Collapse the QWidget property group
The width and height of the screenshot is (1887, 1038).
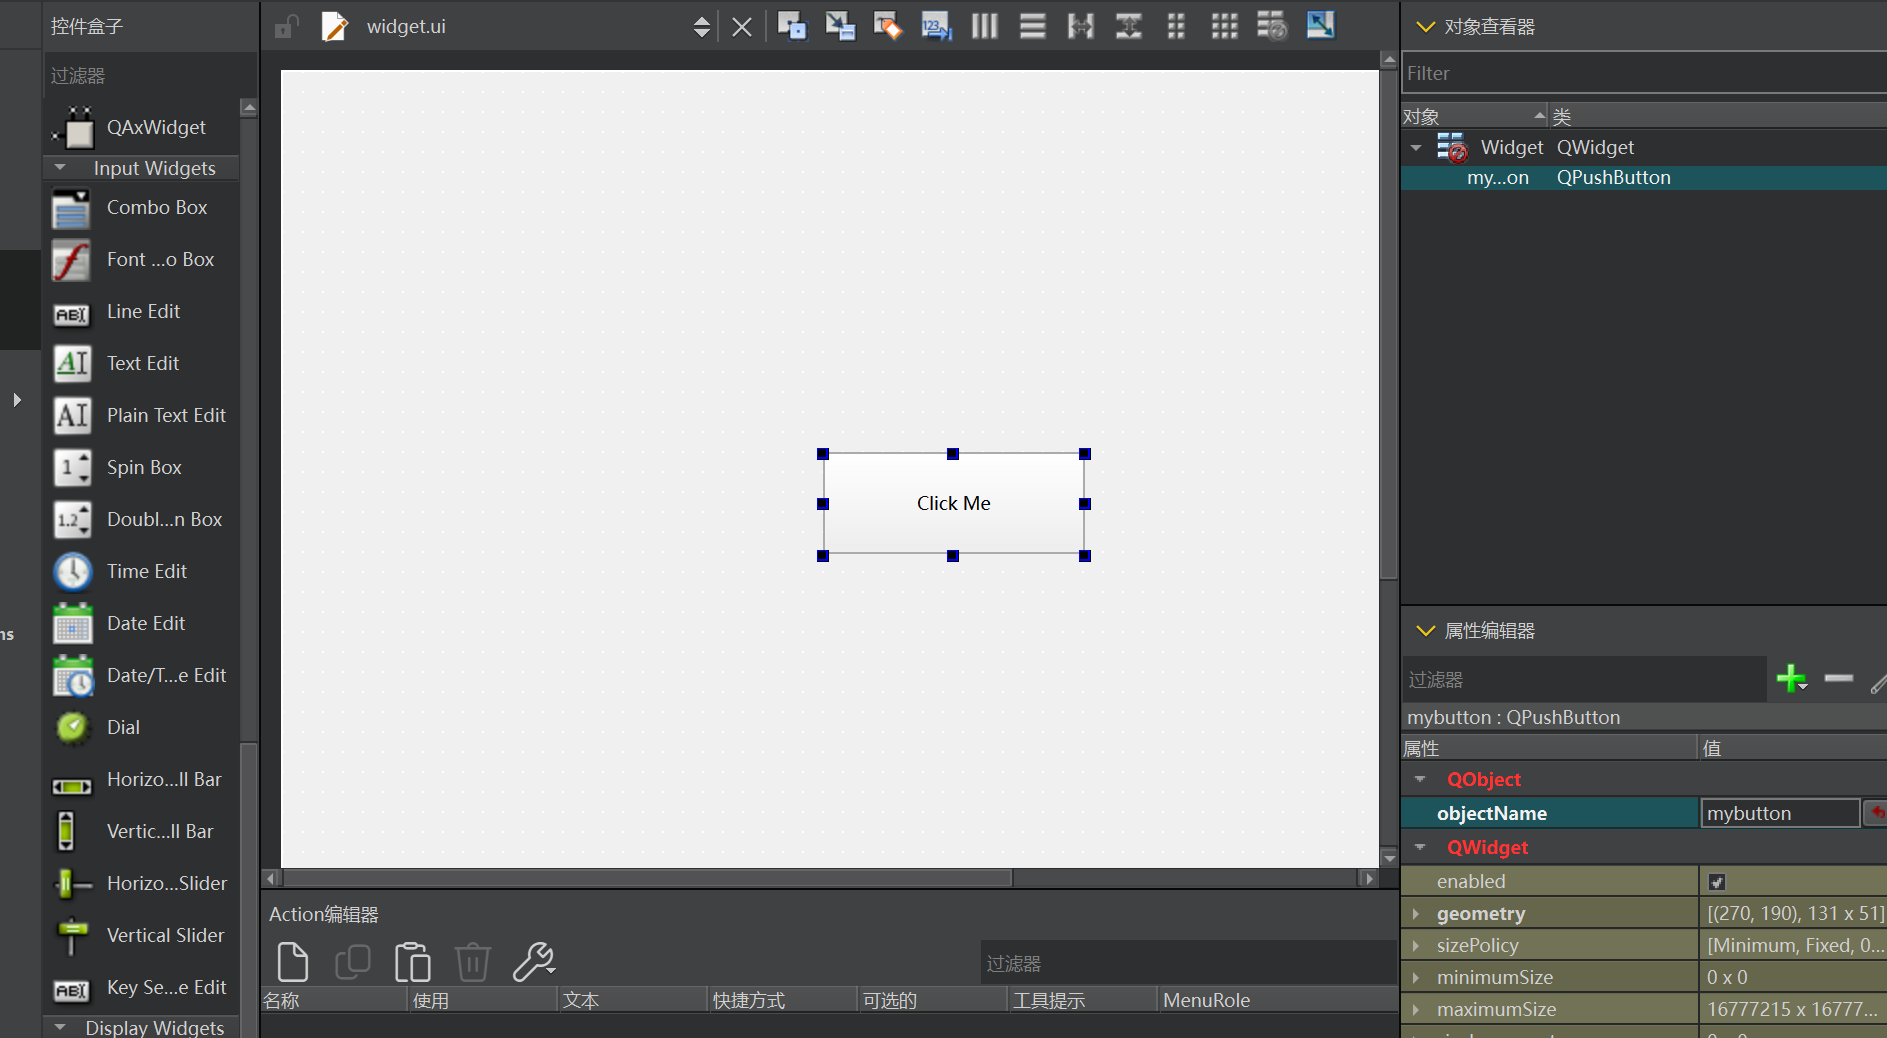[x=1420, y=847]
